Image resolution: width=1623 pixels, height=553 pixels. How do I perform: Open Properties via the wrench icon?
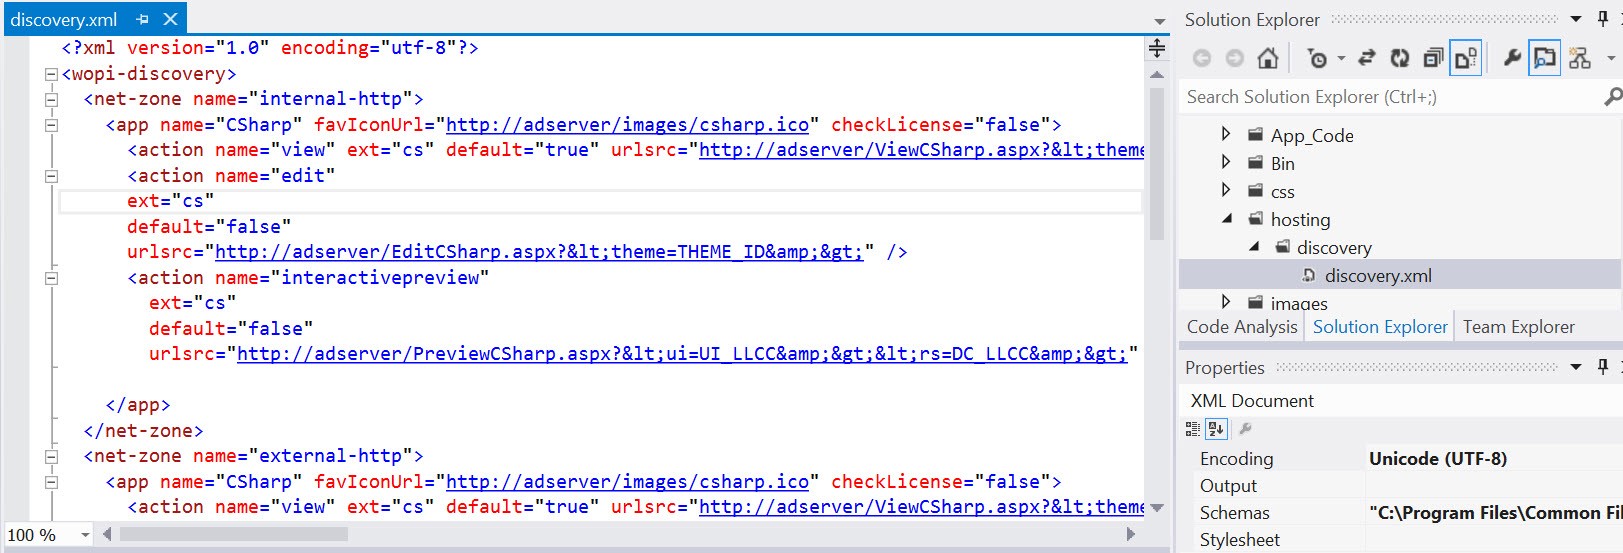coord(1512,59)
